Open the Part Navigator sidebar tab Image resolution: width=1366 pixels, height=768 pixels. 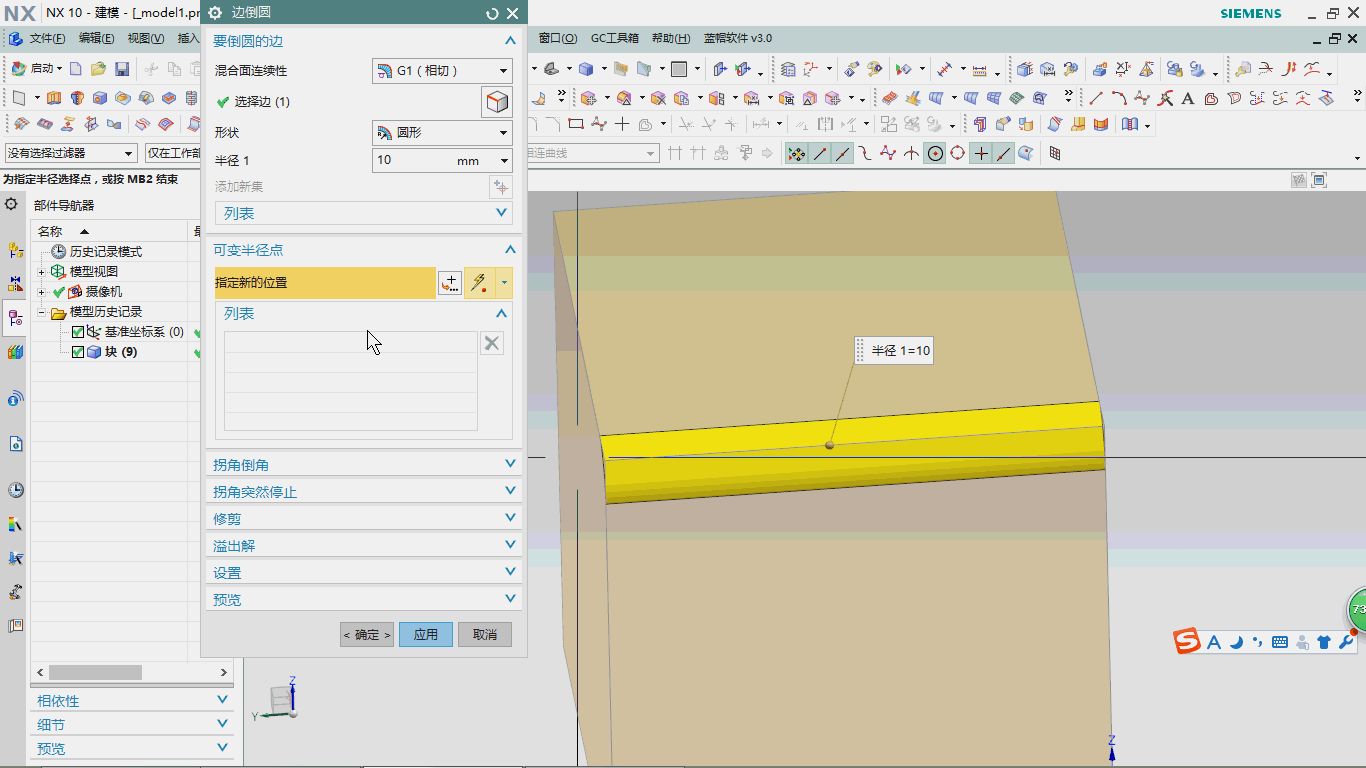pos(15,318)
